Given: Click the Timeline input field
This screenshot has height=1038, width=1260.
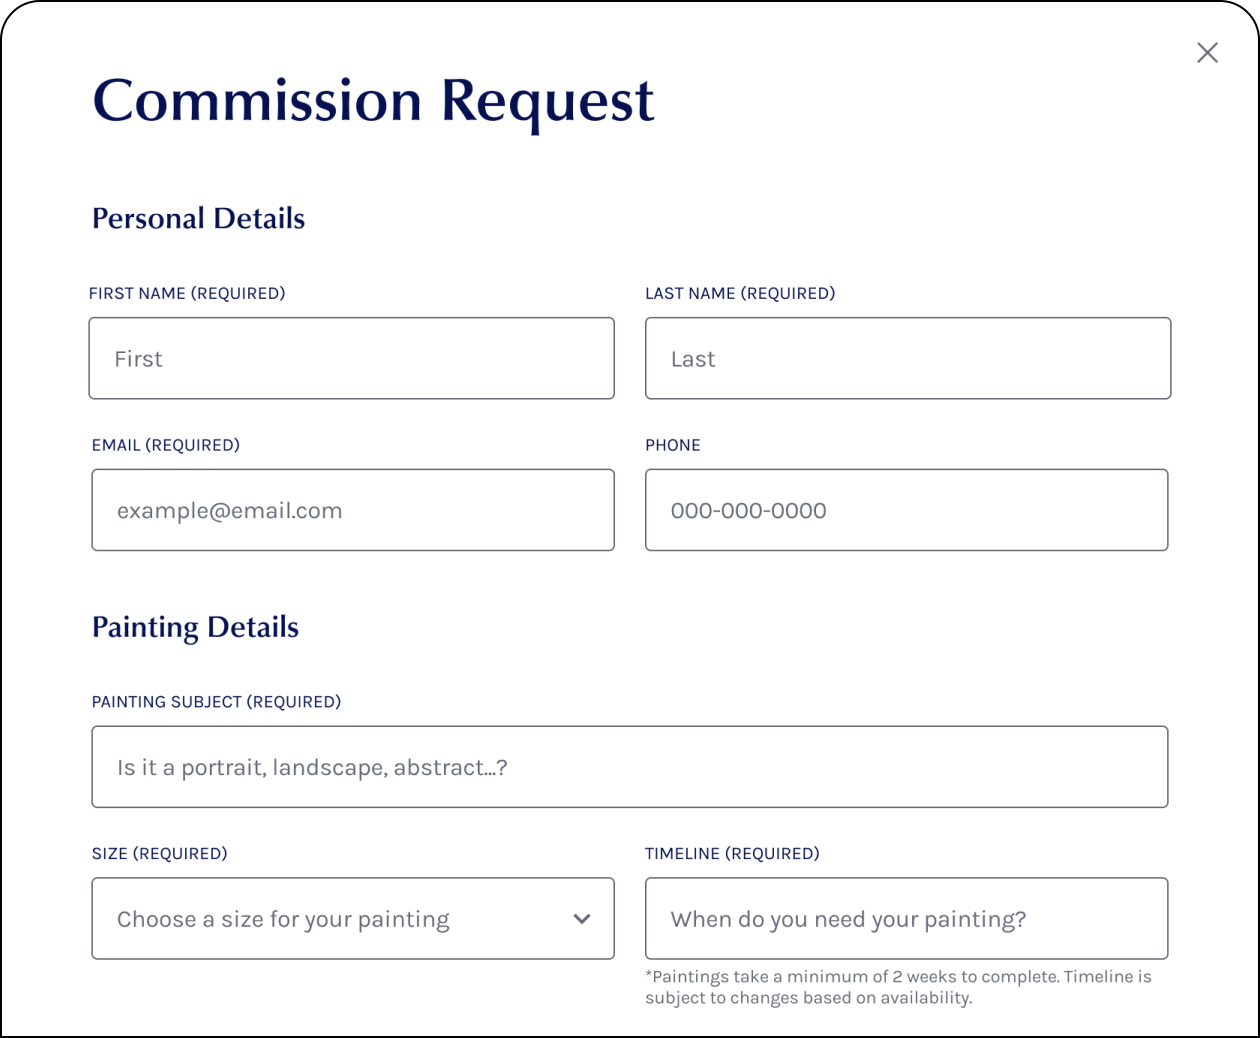Looking at the screenshot, I should [906, 919].
